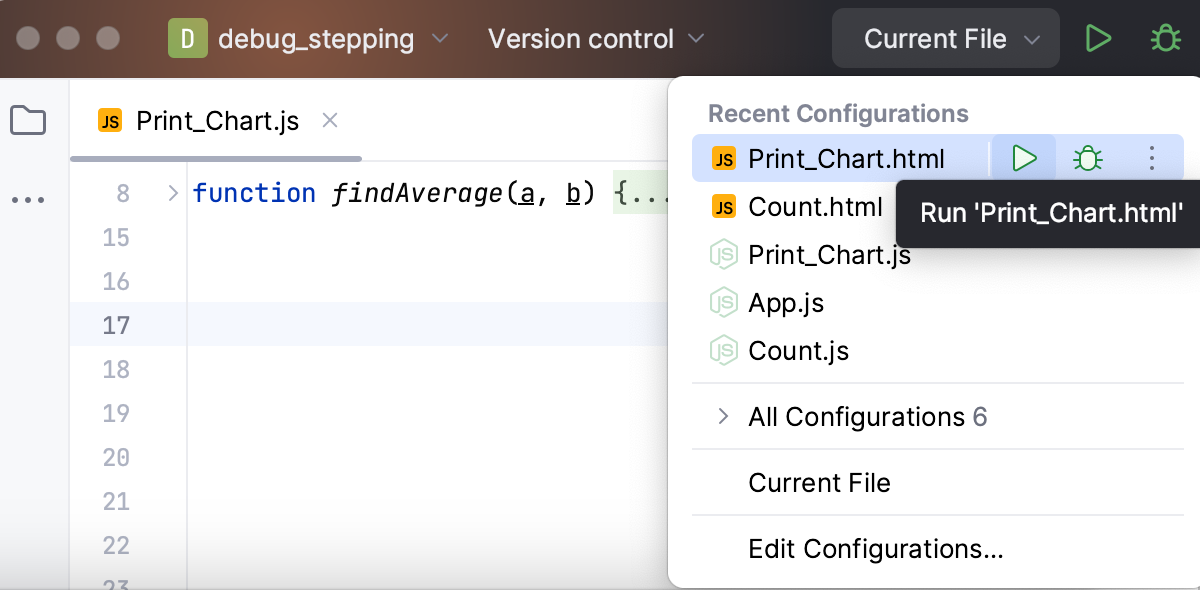The image size is (1200, 590).
Task: Run Print_Chart.html using the green play icon
Action: tap(1023, 157)
